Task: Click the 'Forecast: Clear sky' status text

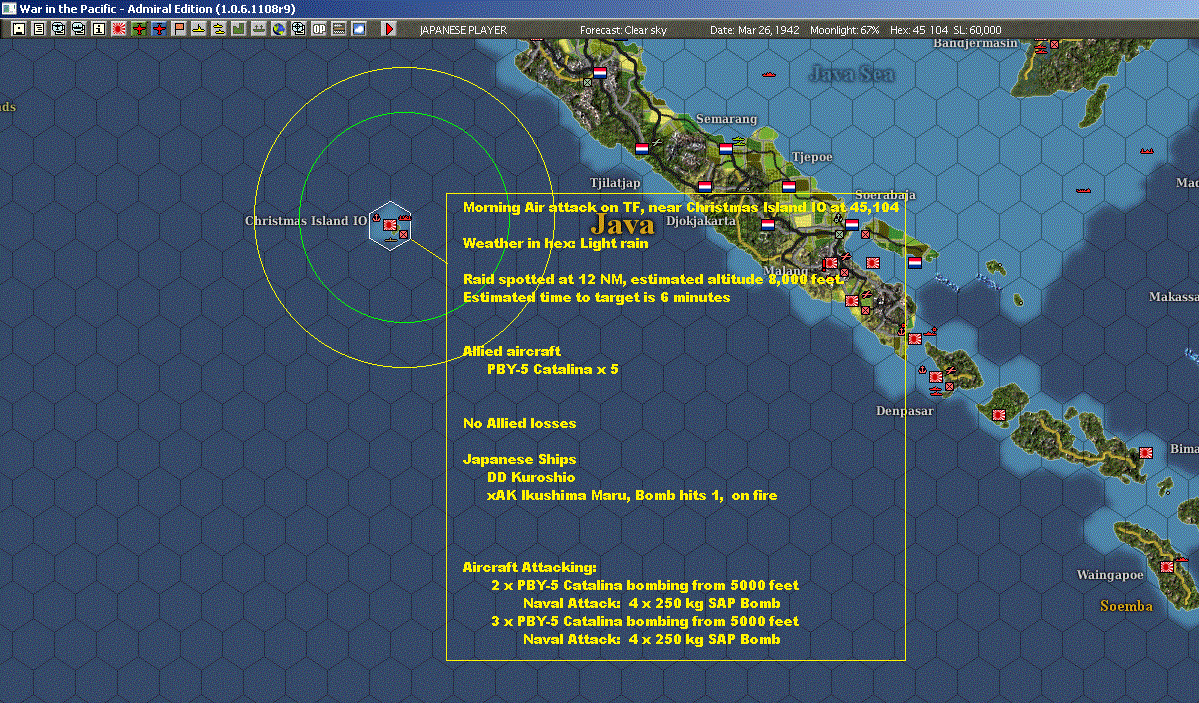Action: (623, 30)
